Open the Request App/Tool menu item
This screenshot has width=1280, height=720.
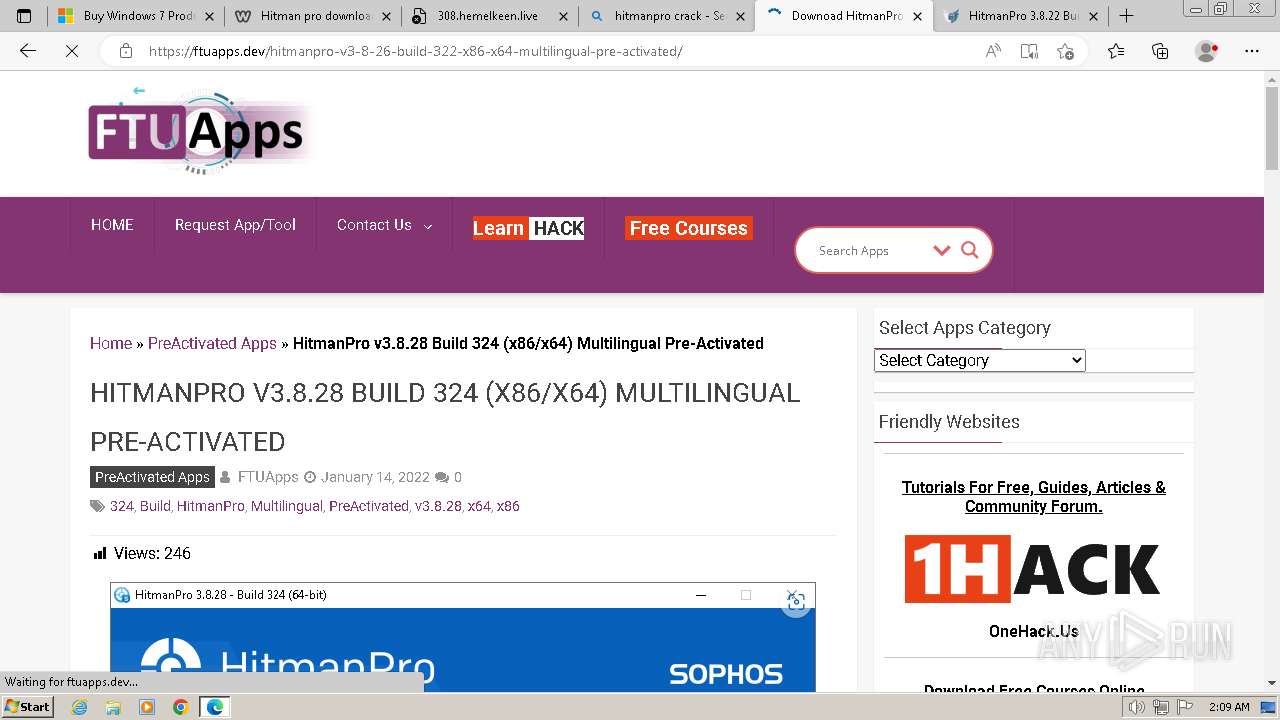(x=235, y=225)
